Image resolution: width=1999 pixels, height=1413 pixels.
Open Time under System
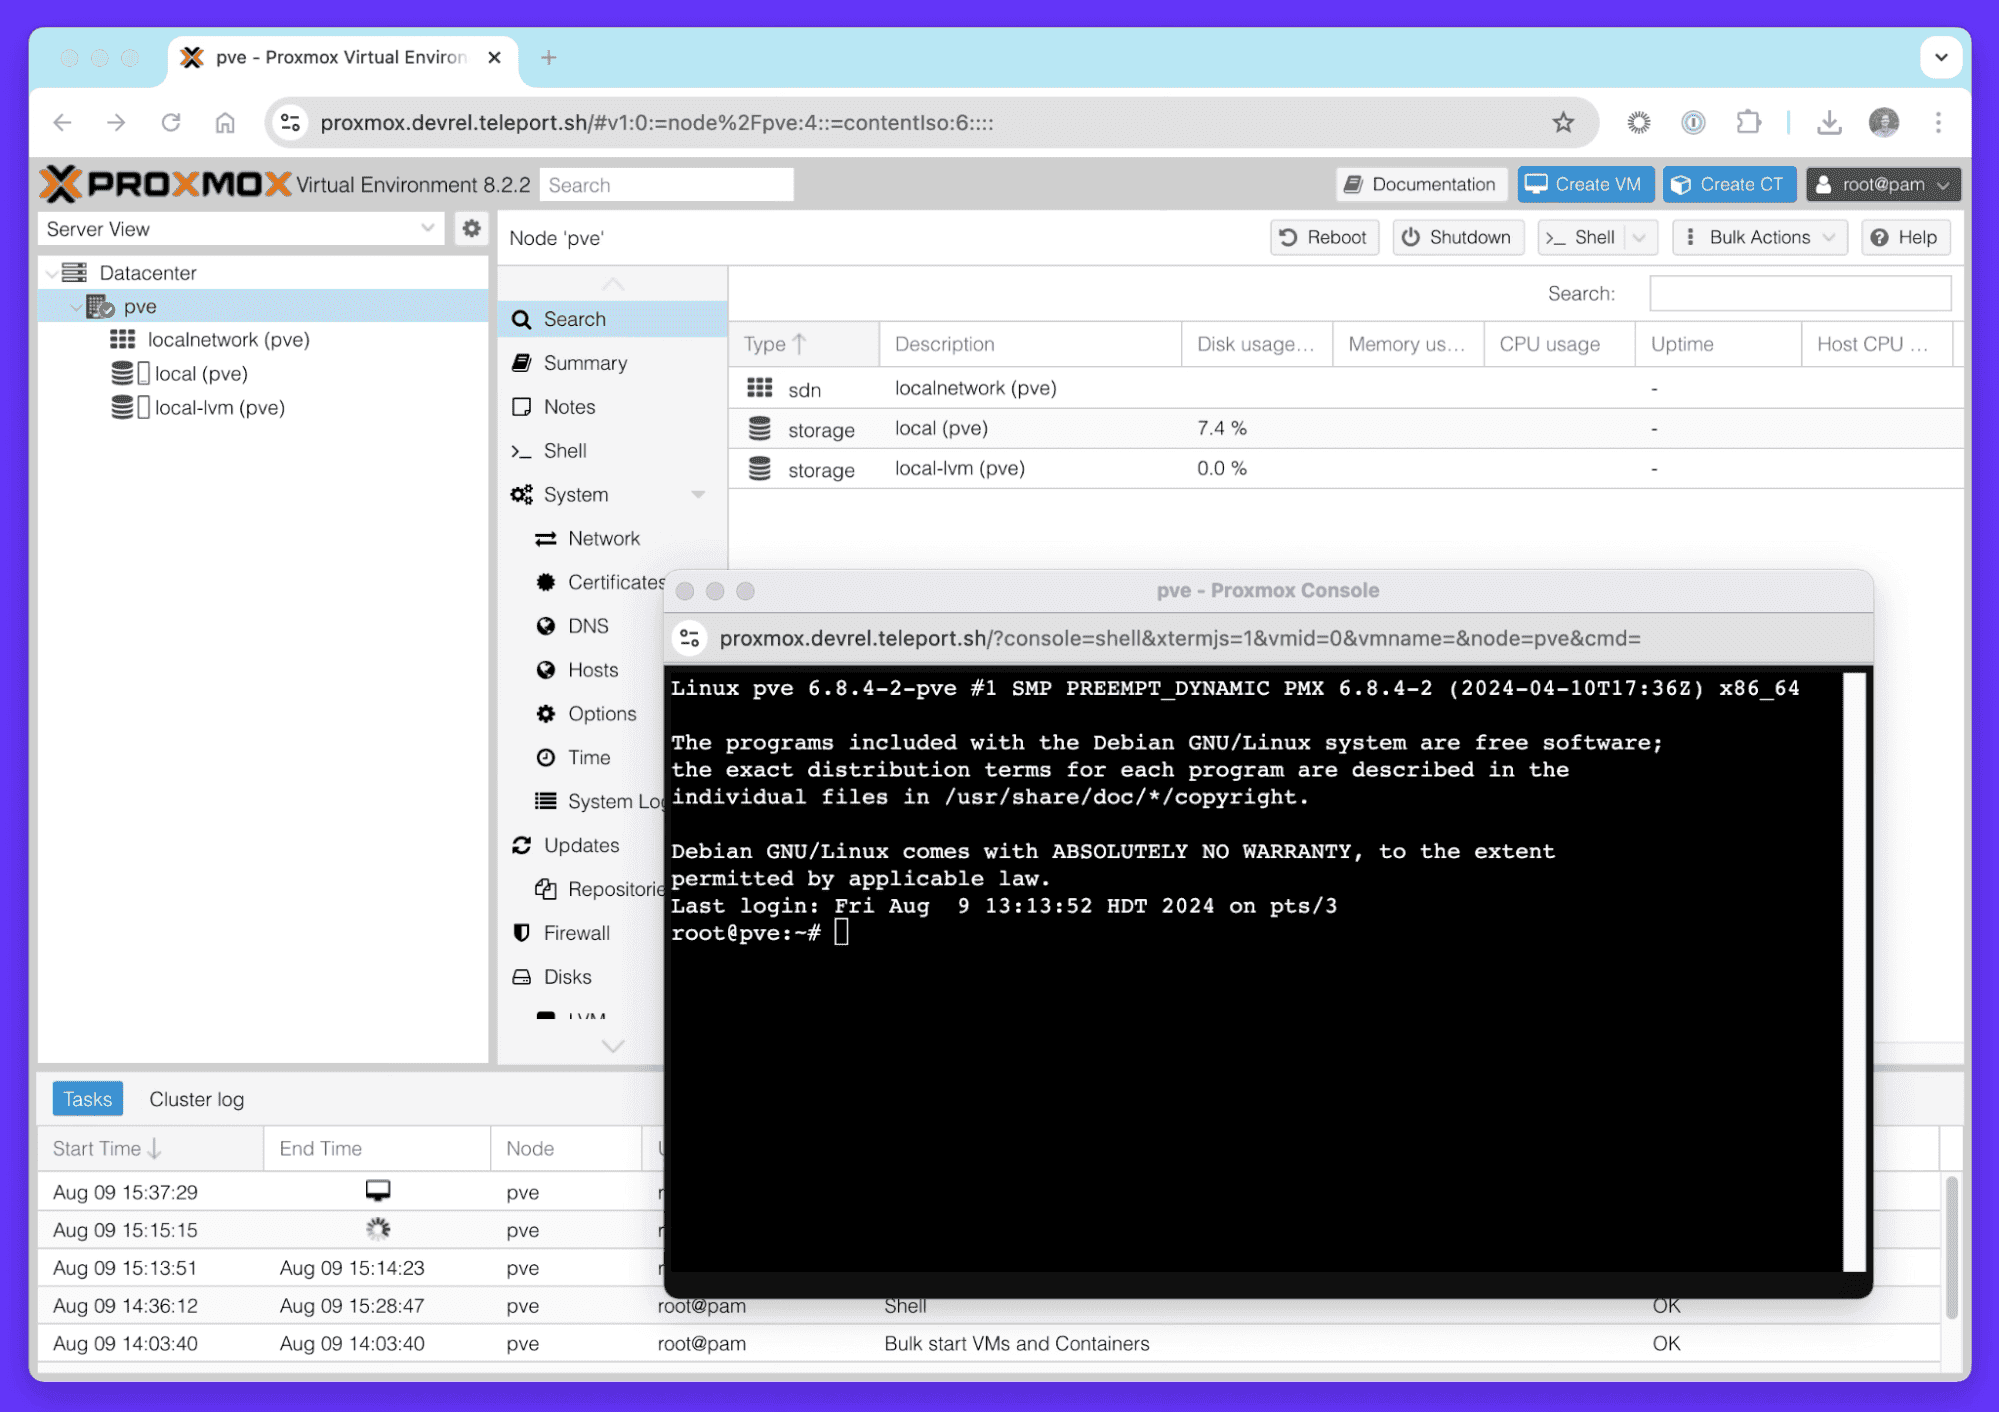[588, 758]
